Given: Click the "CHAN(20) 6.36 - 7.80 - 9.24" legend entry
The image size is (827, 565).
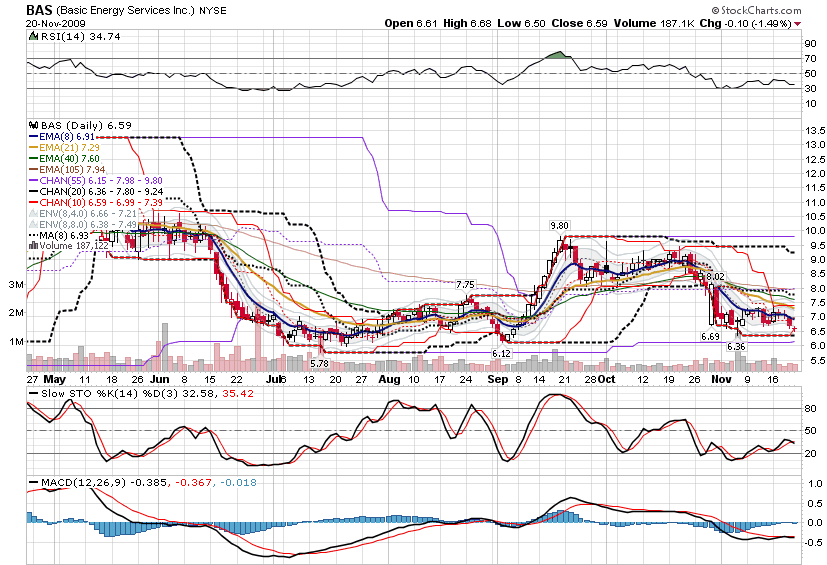Looking at the screenshot, I should point(101,192).
